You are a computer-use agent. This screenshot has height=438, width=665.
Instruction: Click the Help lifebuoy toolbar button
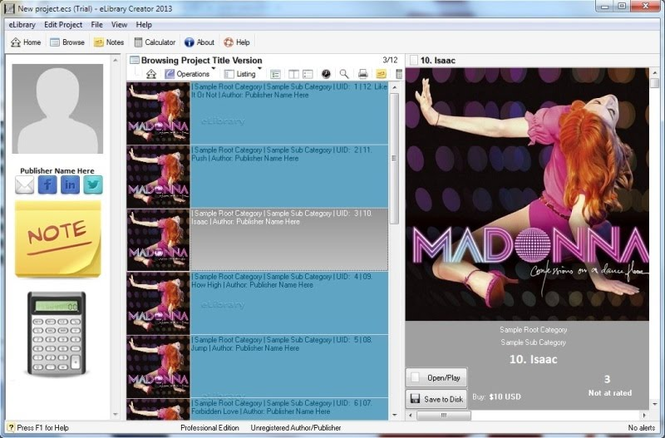tap(237, 42)
